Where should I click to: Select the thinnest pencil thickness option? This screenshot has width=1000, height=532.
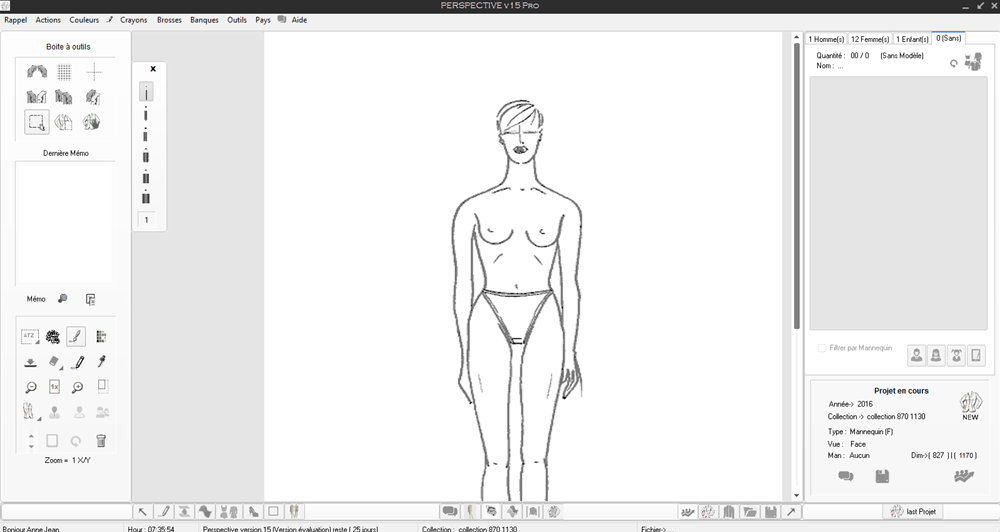click(146, 92)
